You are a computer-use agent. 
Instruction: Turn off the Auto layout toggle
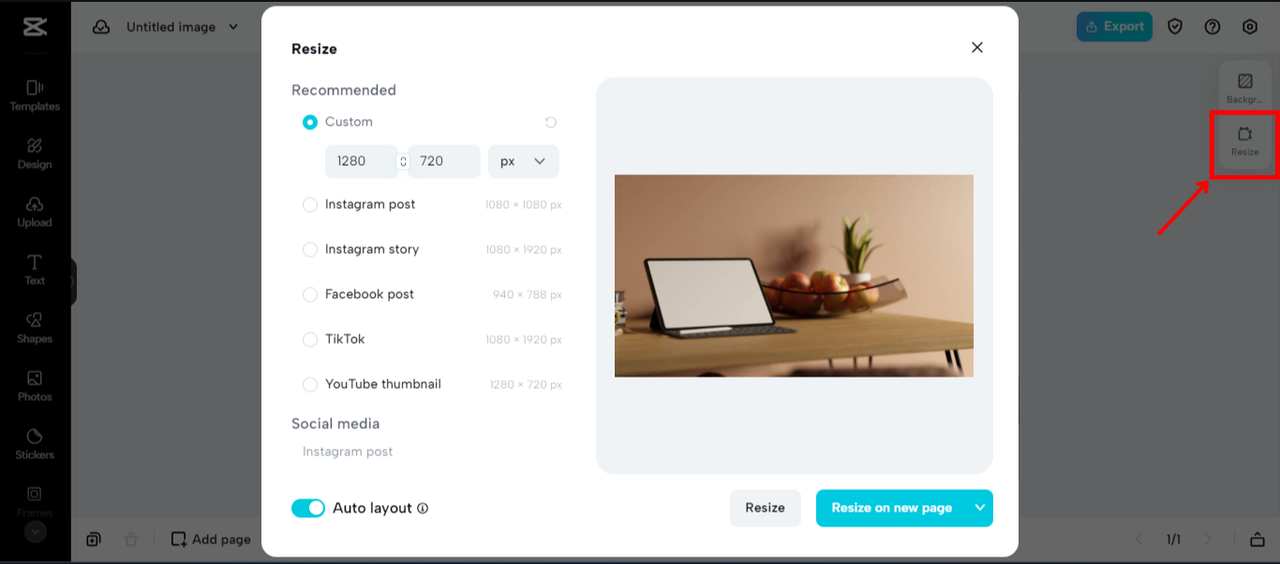pos(308,508)
